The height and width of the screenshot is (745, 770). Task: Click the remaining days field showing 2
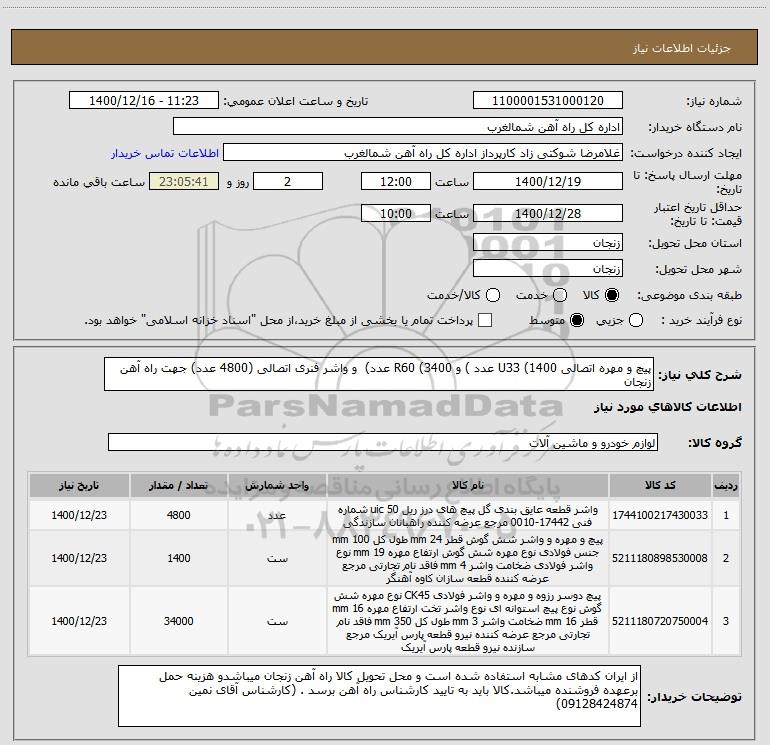point(288,182)
